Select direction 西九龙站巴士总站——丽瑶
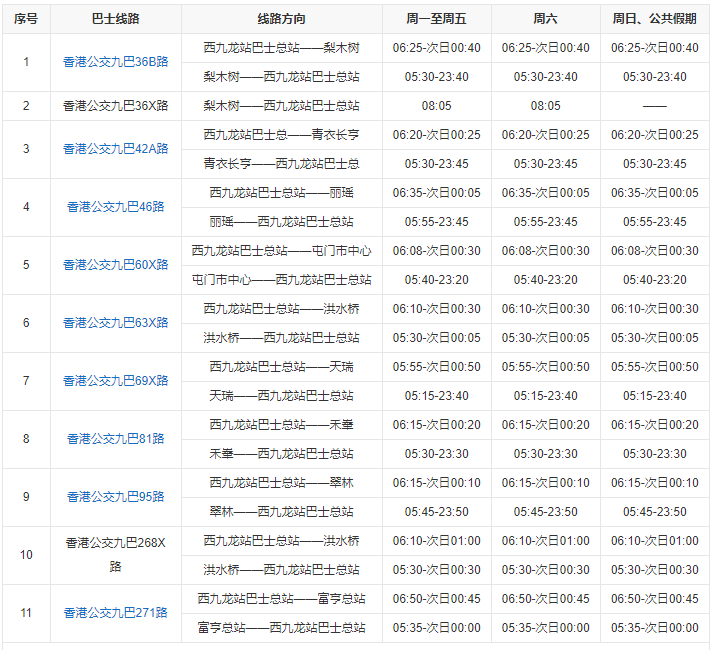 point(281,193)
